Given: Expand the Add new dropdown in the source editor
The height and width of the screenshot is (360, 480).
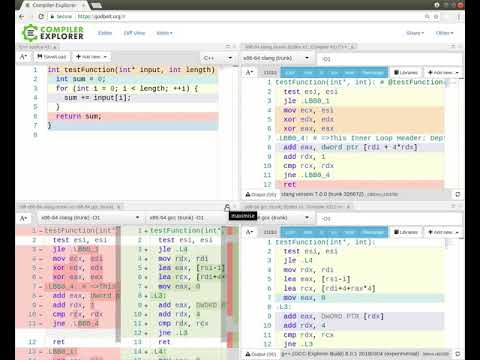Looking at the screenshot, I should click(x=91, y=57).
